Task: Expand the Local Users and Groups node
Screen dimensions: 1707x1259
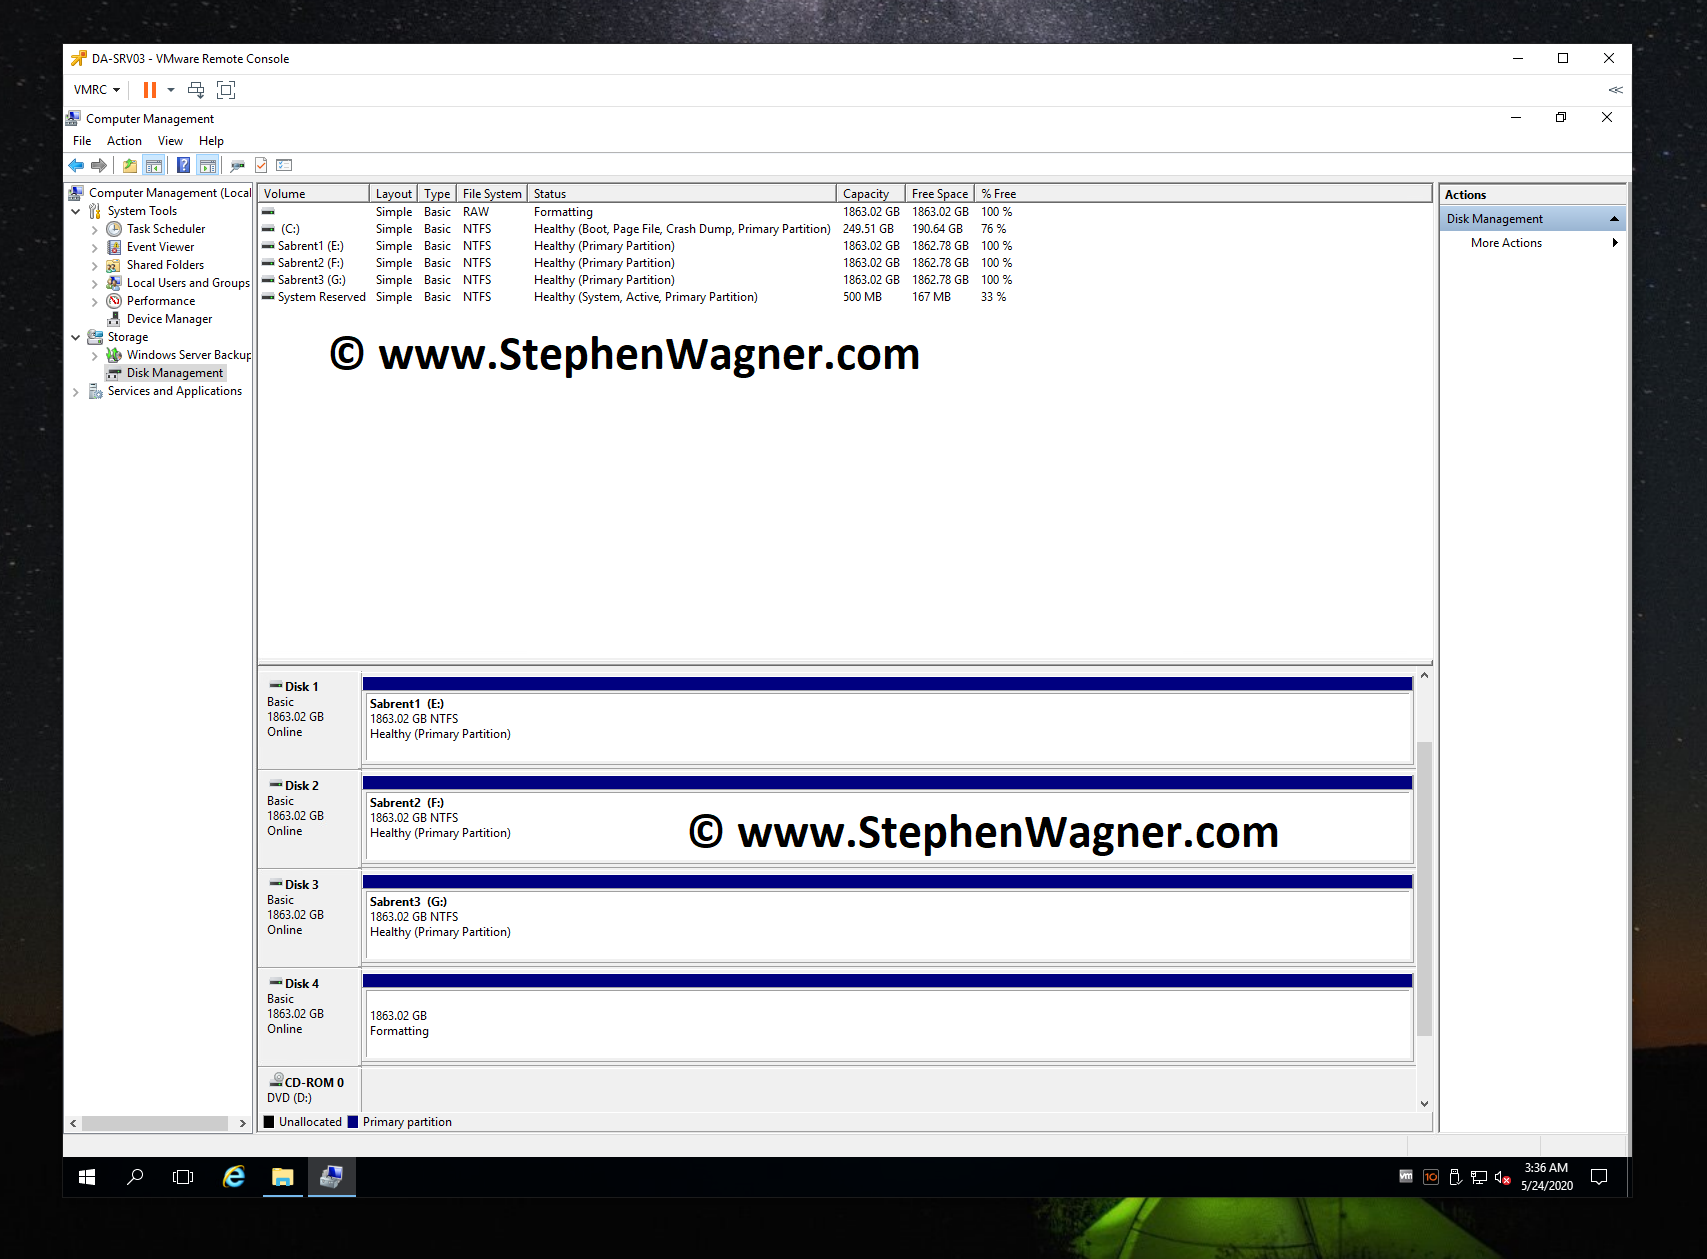Action: click(x=95, y=284)
